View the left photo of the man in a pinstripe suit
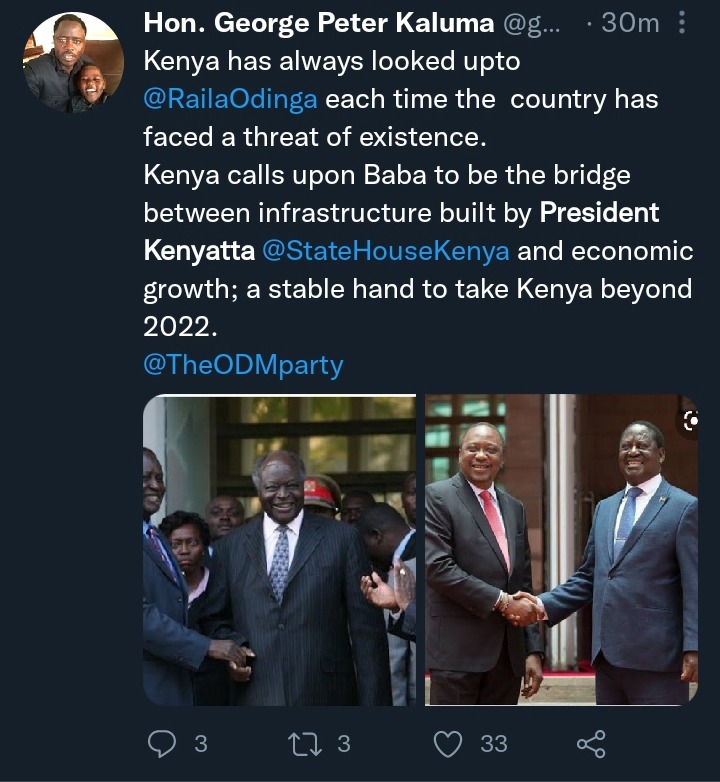 pos(279,550)
